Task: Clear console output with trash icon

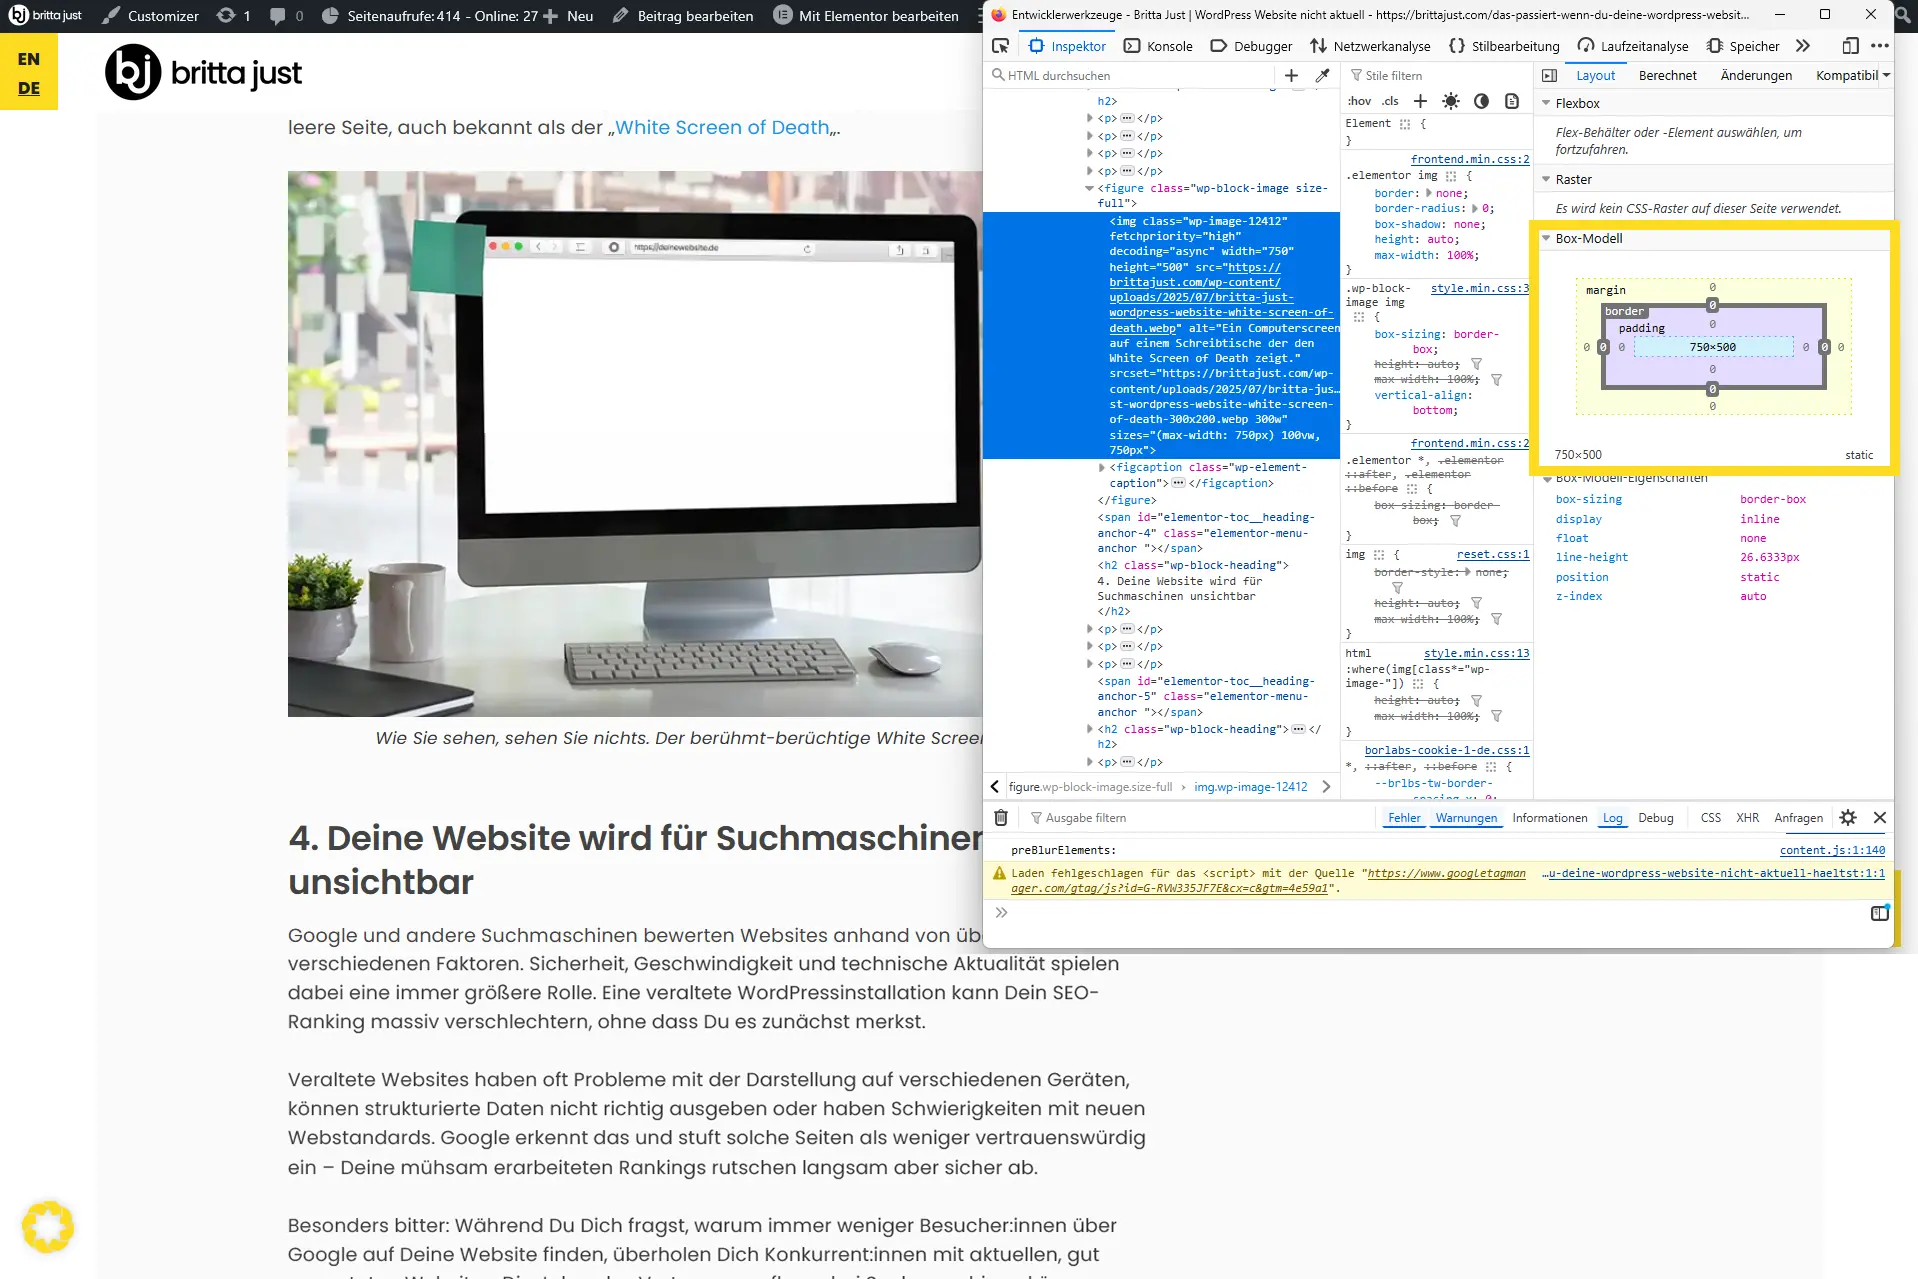Action: pyautogui.click(x=1001, y=818)
